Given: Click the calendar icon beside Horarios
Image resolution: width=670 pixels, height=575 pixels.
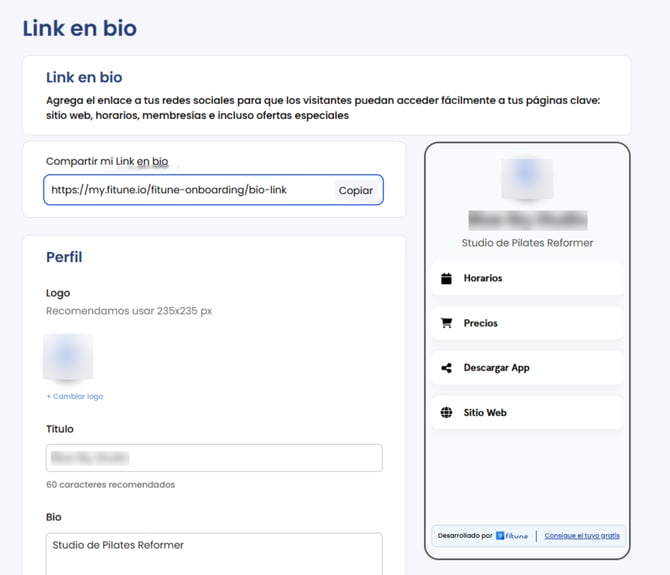Looking at the screenshot, I should tap(446, 279).
